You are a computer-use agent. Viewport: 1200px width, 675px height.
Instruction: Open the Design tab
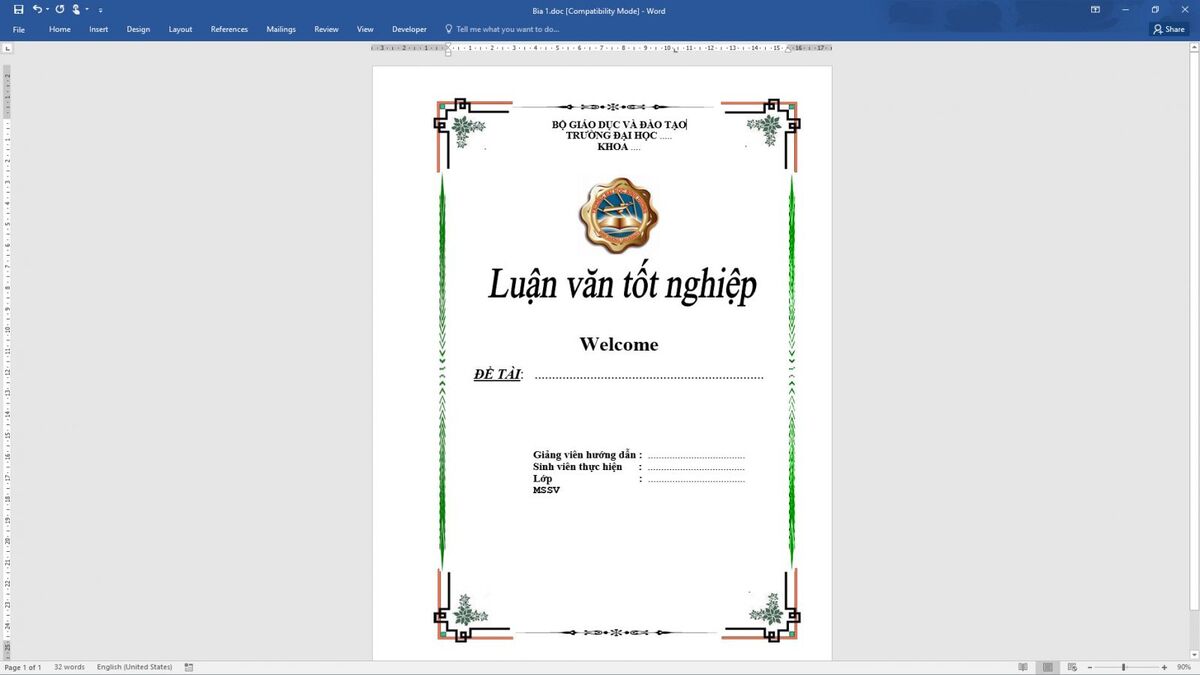[x=138, y=29]
